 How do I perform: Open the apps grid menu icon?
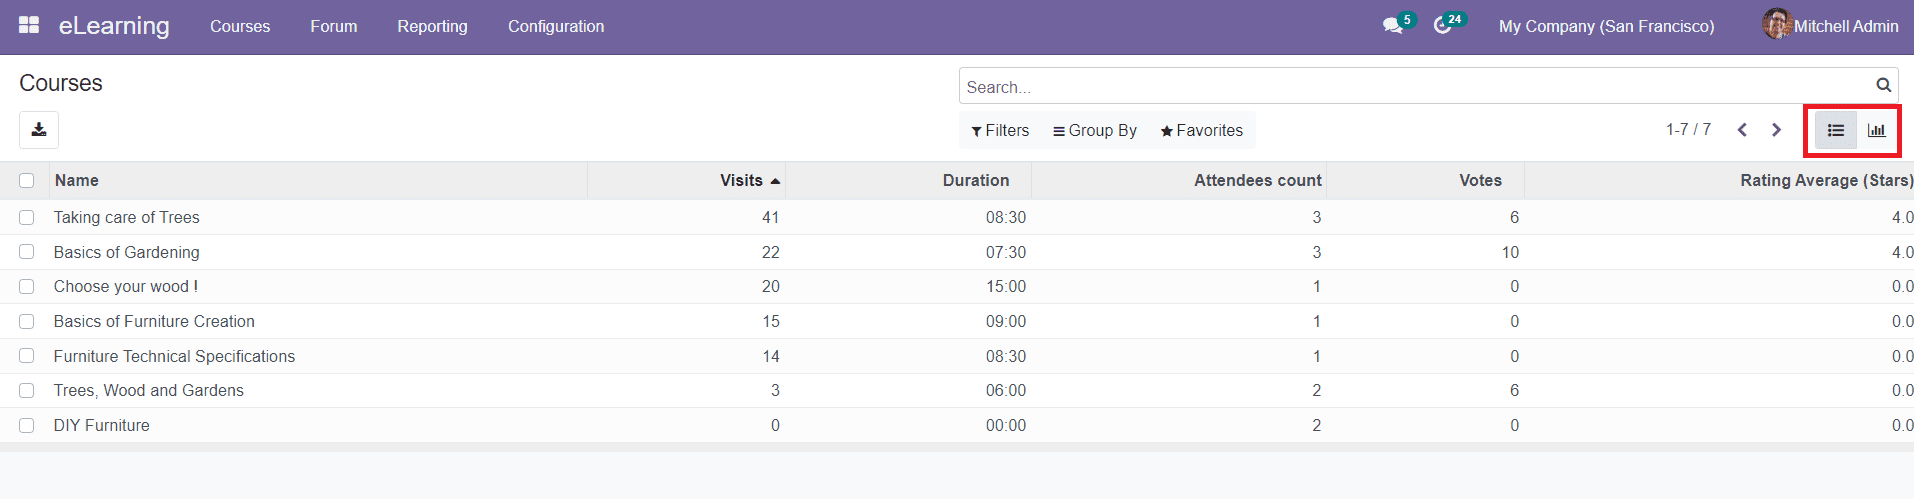point(29,25)
